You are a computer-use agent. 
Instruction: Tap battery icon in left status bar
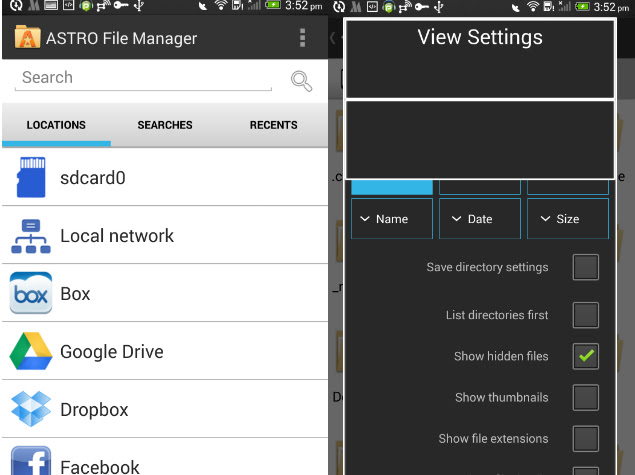point(273,5)
